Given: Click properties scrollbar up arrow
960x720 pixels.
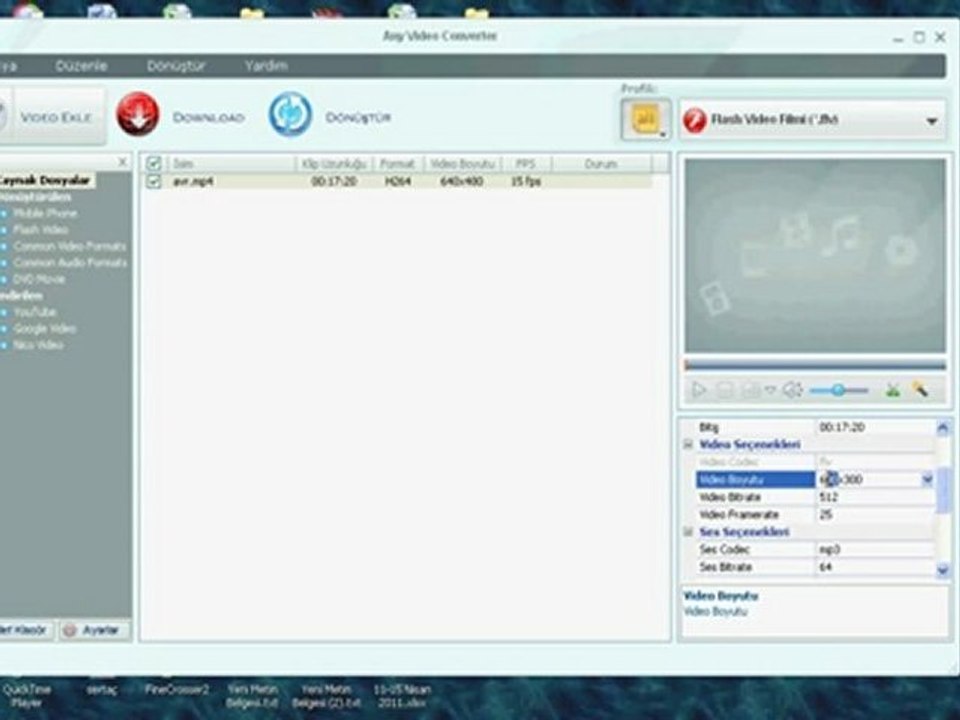Looking at the screenshot, I should (943, 427).
